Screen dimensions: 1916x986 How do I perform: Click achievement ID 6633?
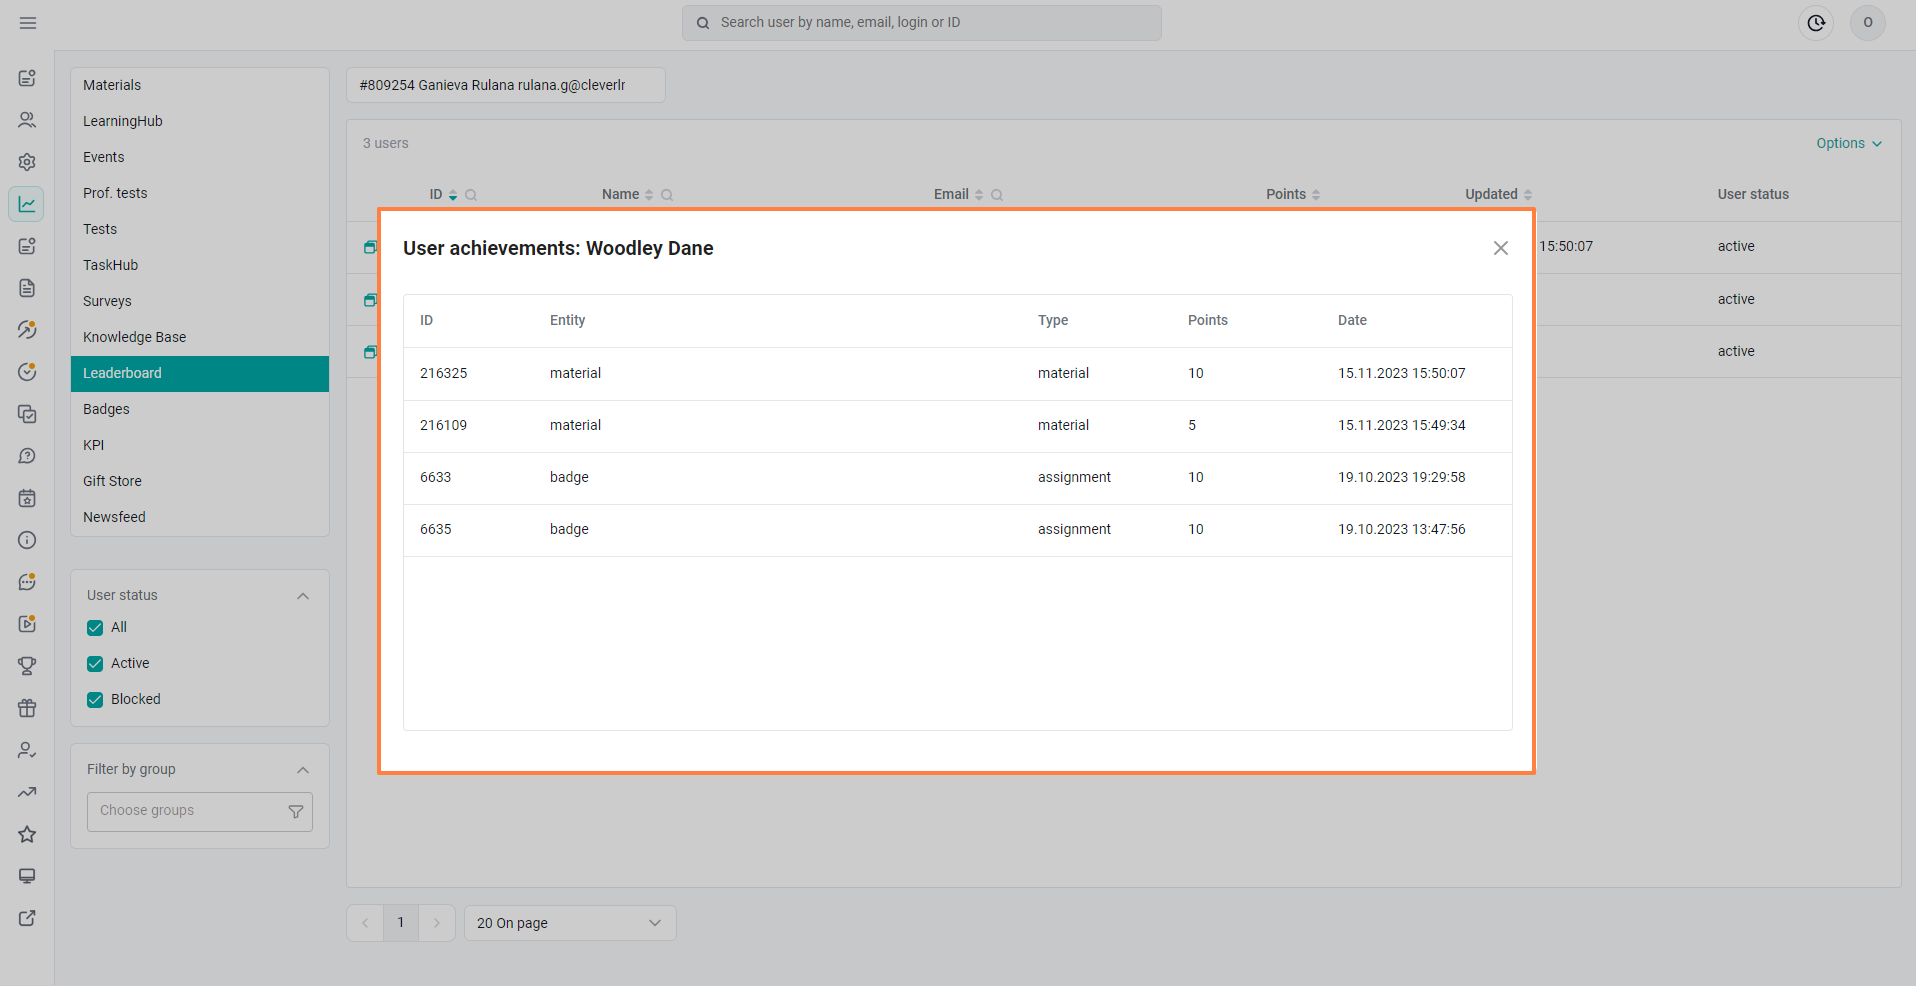[436, 477]
